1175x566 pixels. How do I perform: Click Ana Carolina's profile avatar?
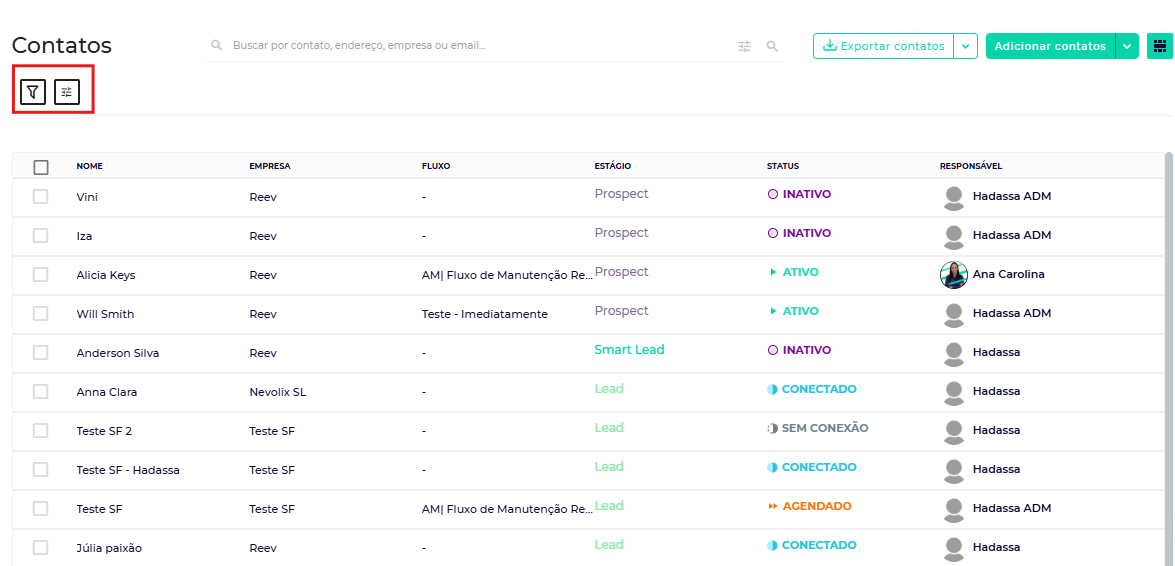tap(954, 274)
